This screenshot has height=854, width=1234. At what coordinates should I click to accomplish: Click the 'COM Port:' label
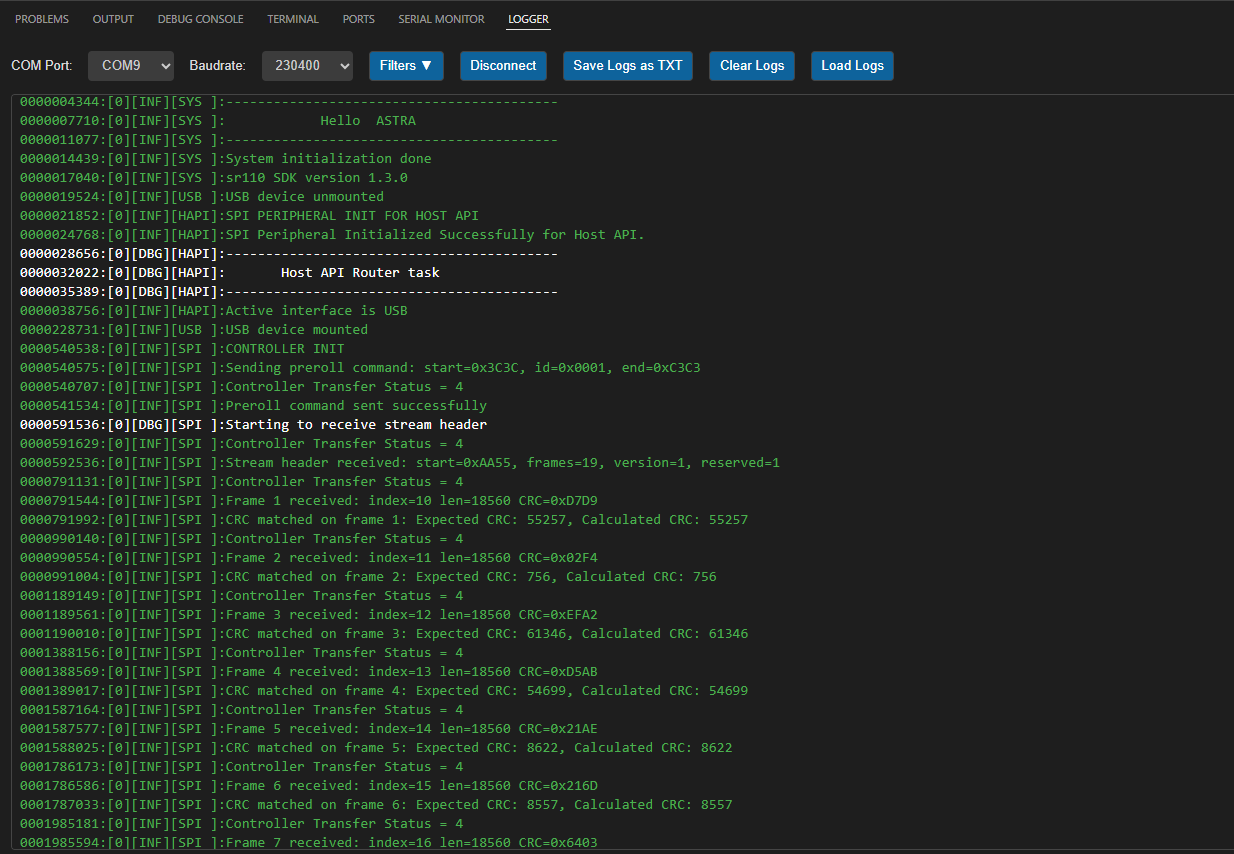42,66
